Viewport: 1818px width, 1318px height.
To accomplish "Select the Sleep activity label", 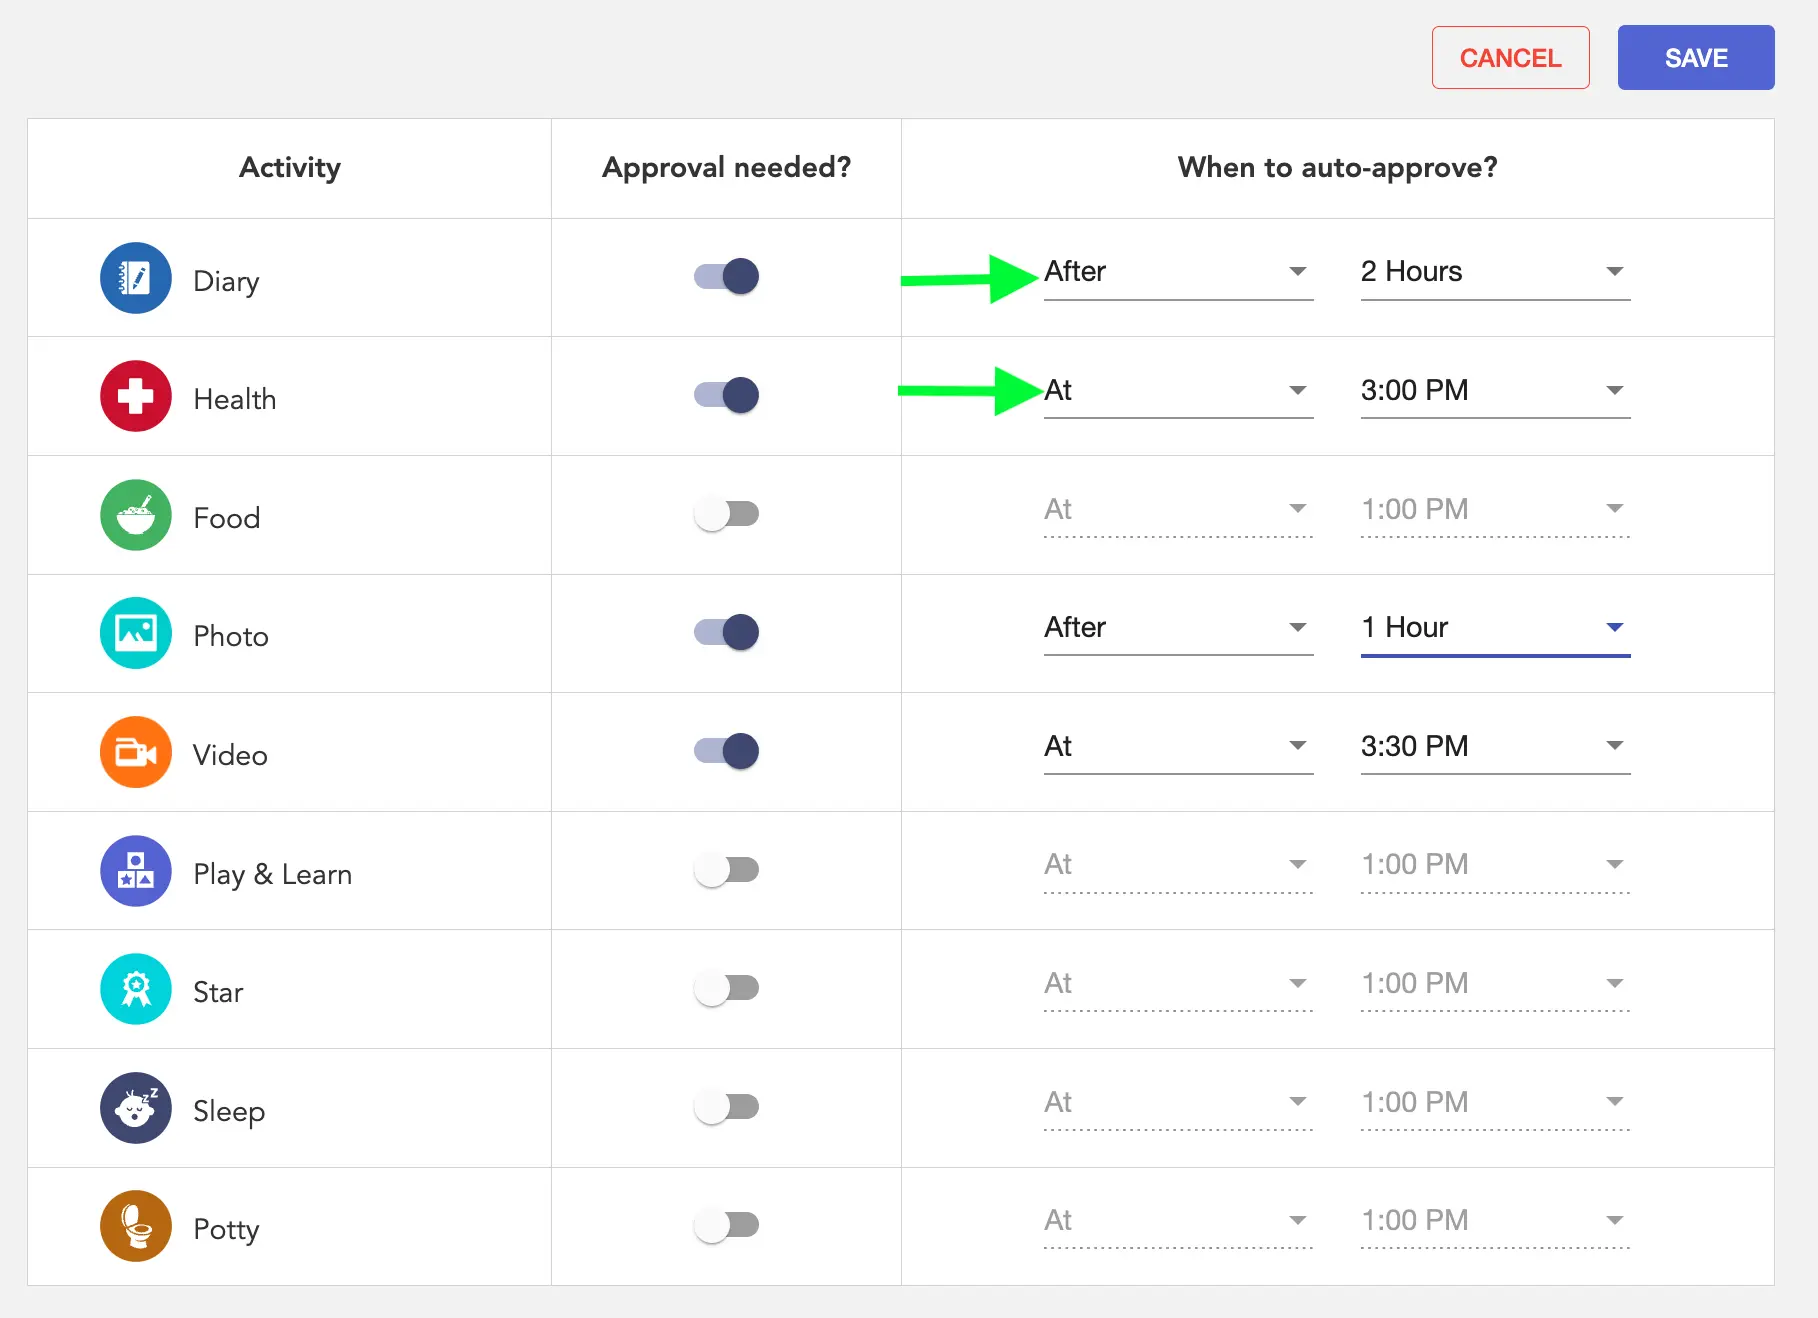I will (229, 1111).
